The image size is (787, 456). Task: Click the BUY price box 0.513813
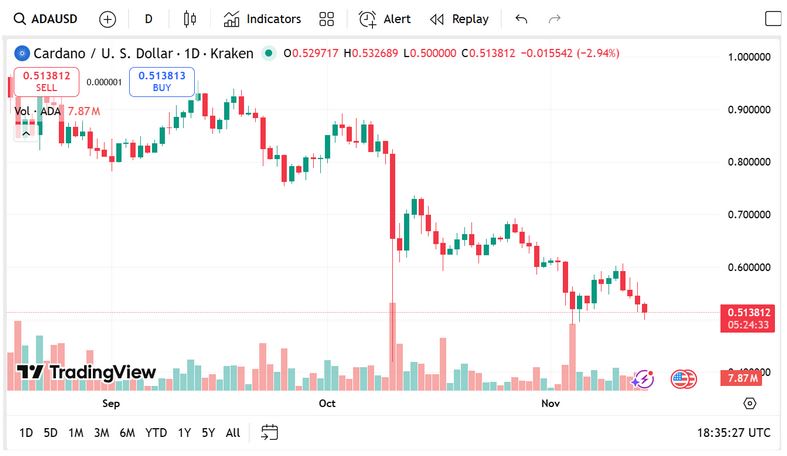161,81
